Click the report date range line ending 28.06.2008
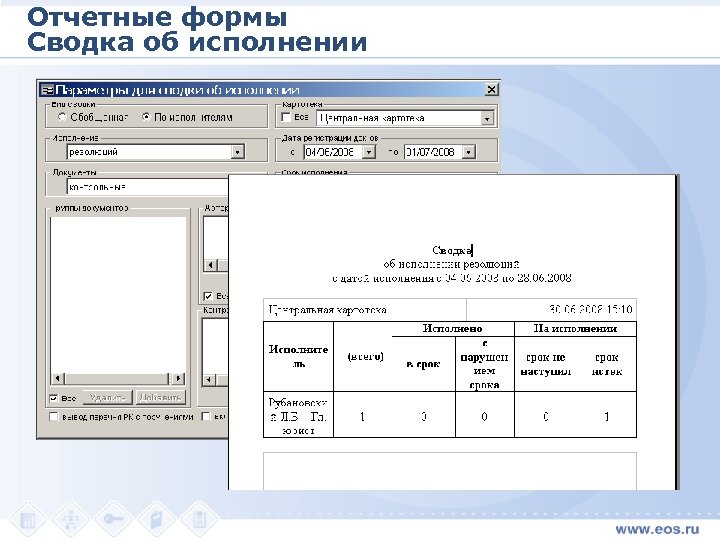The image size is (720, 540). 452,278
